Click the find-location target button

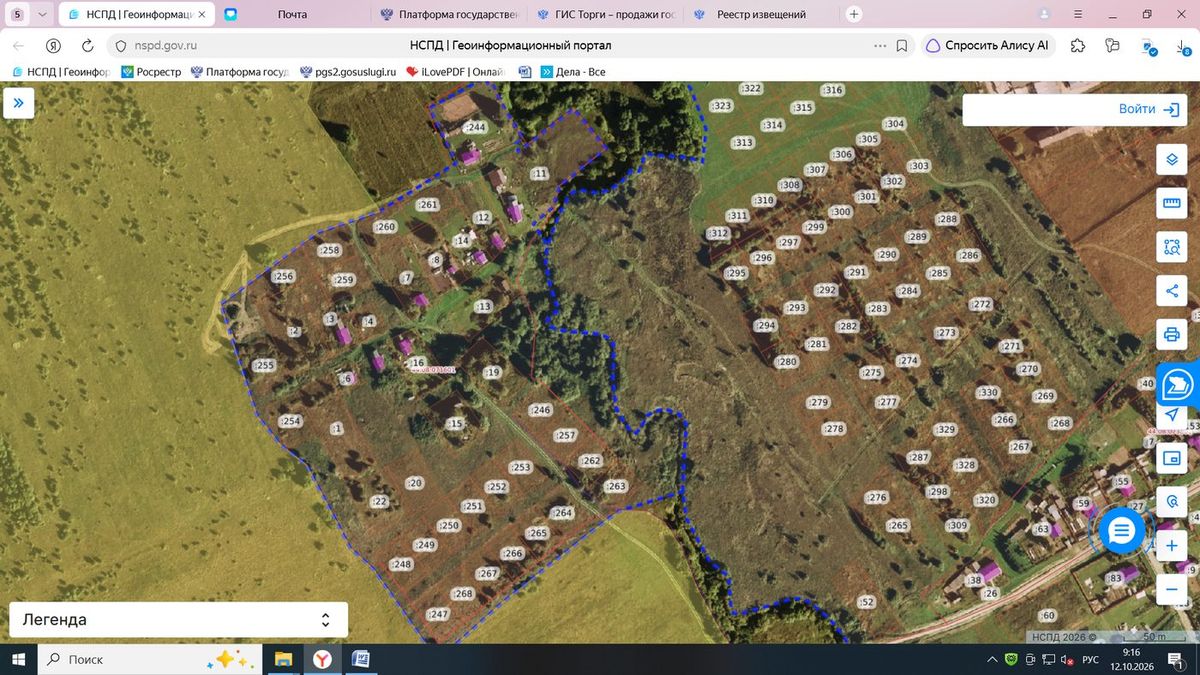tap(1171, 502)
